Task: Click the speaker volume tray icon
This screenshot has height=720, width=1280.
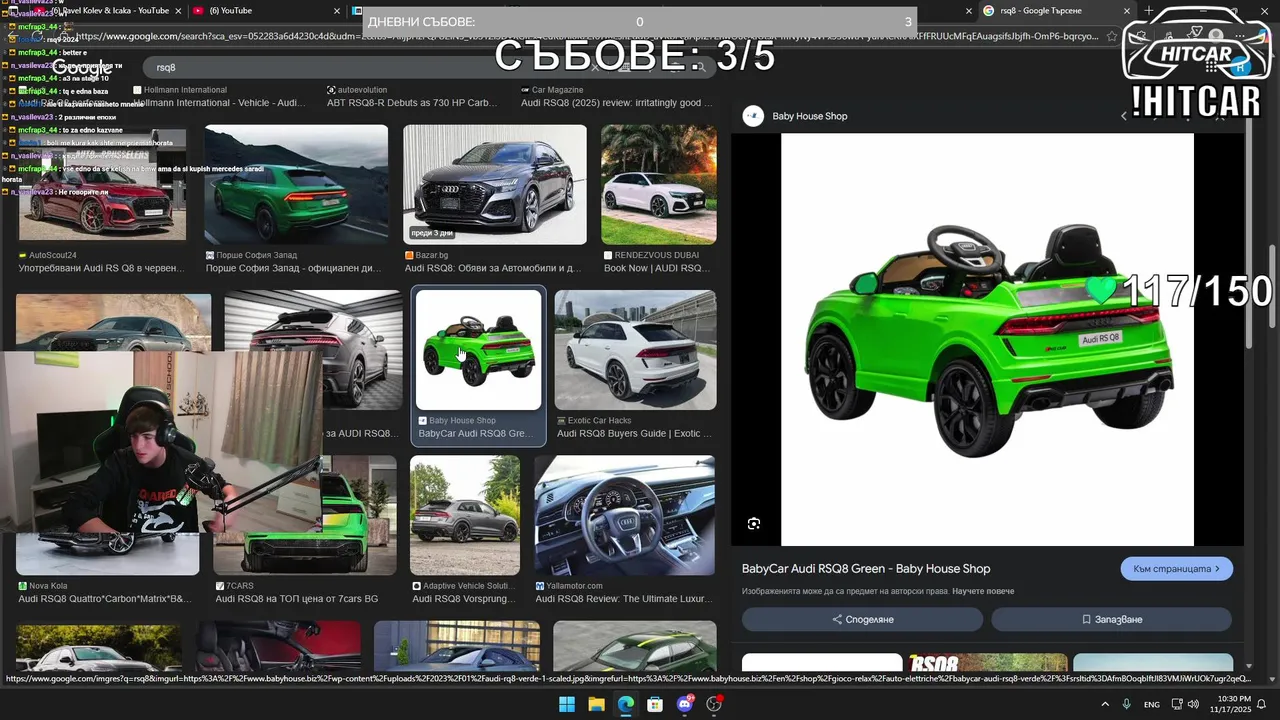Action: pos(1193,704)
